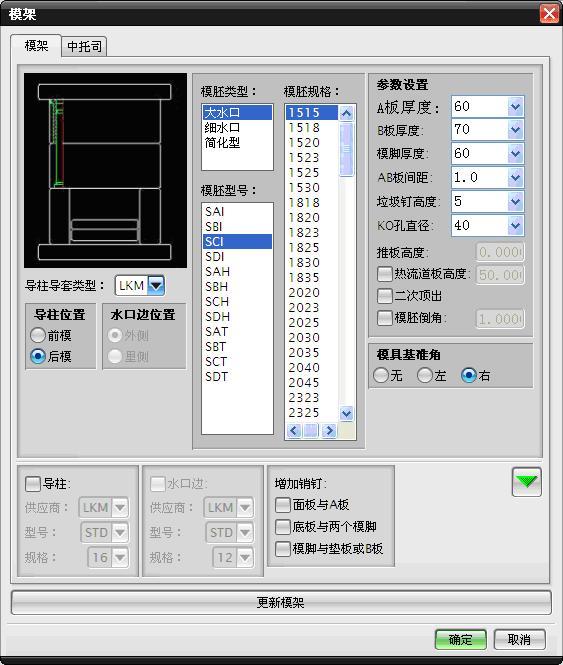Select SCT in 模胚型号 list

[x=237, y=361]
